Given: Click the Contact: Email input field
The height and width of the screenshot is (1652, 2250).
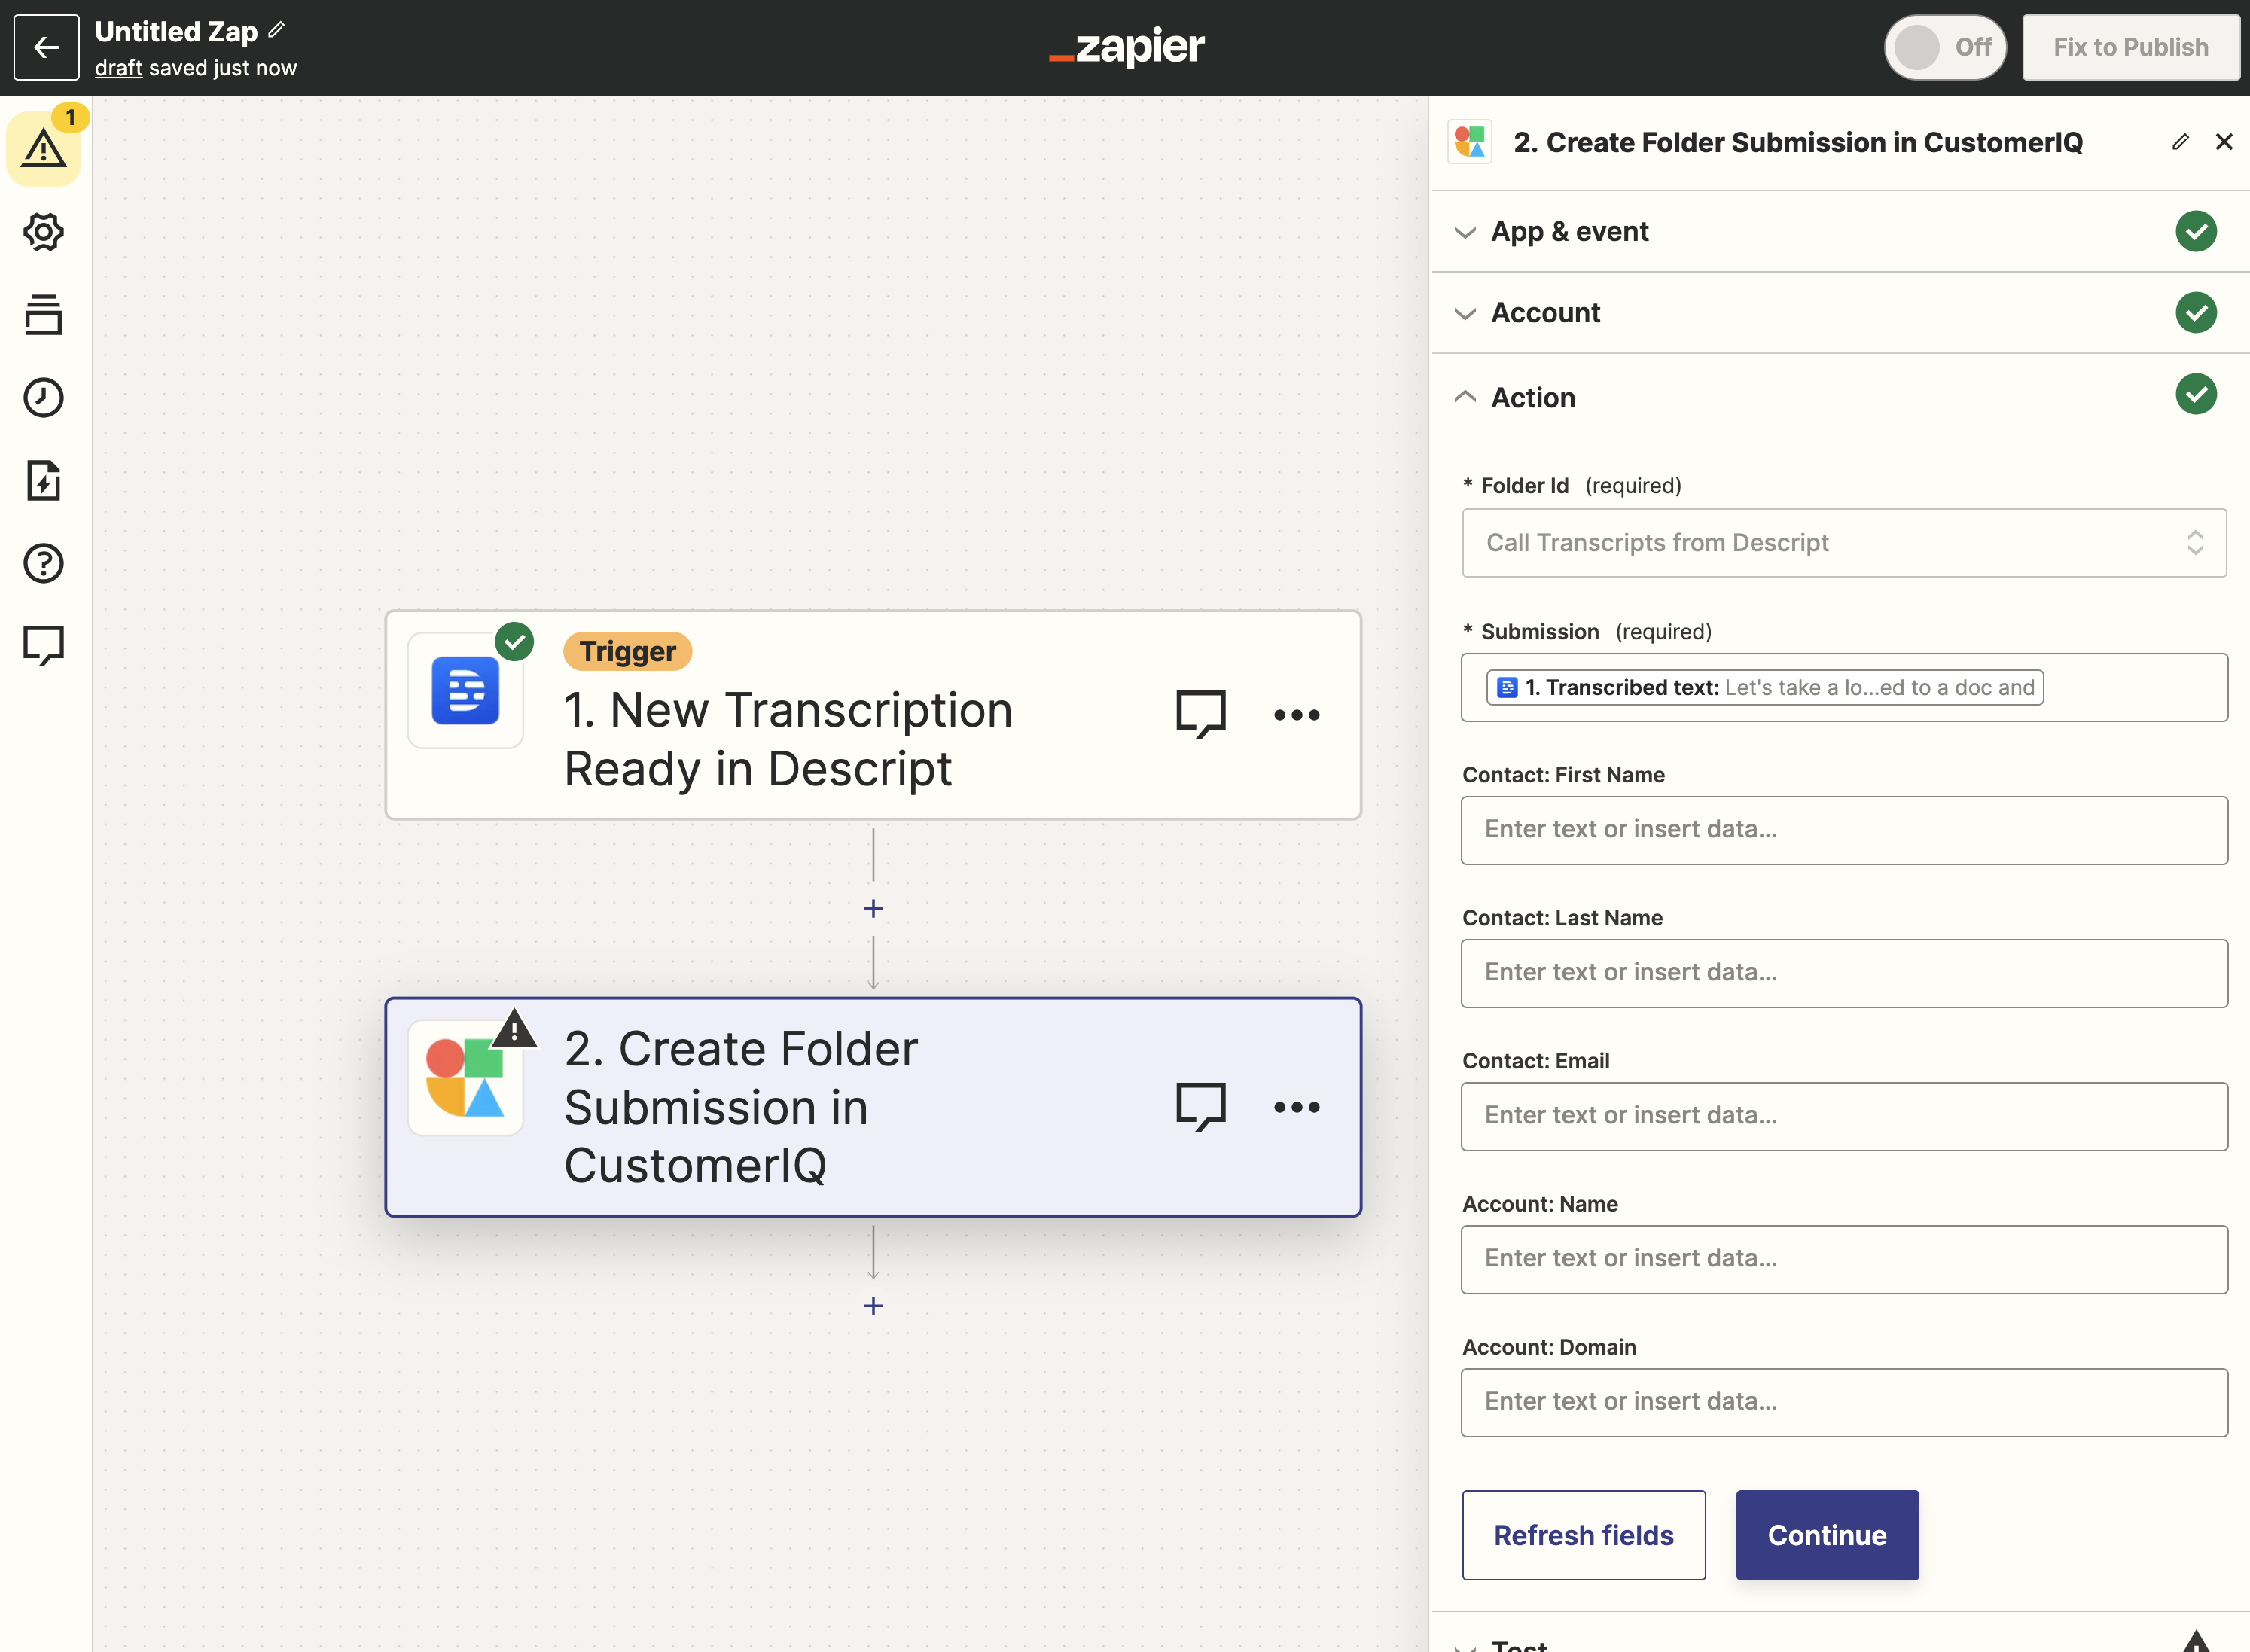Looking at the screenshot, I should click(1843, 1116).
